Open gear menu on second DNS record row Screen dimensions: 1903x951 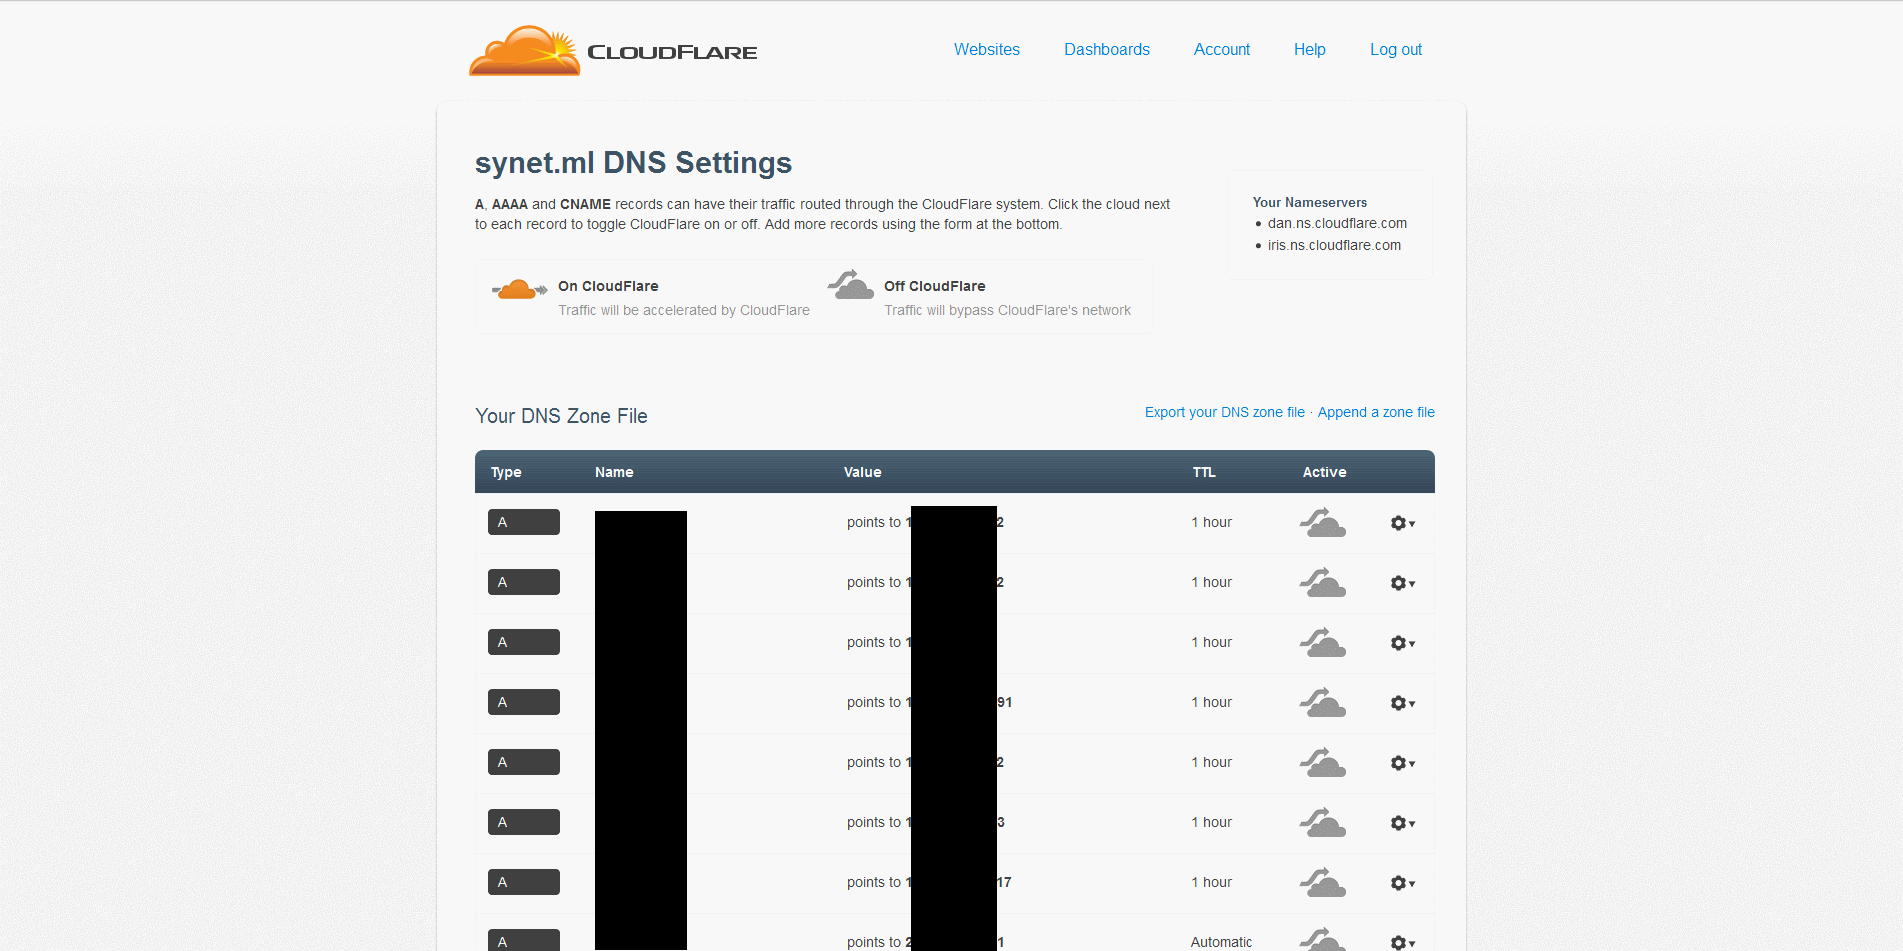[x=1402, y=583]
